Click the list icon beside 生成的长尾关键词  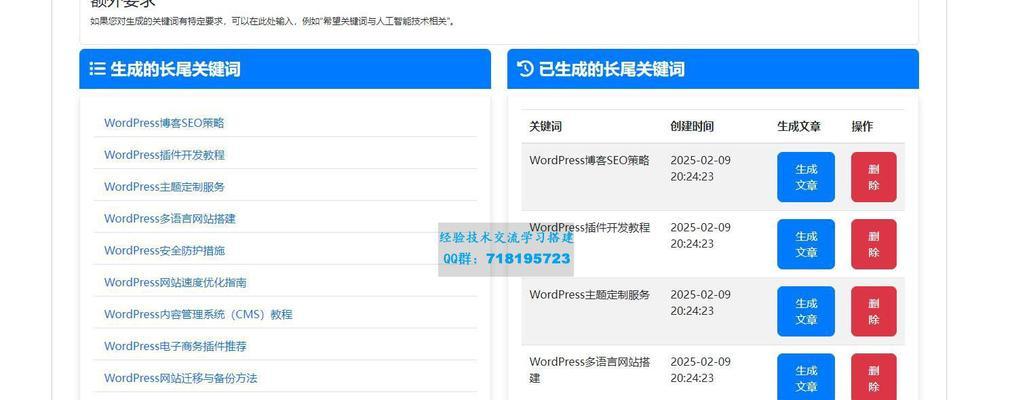pyautogui.click(x=97, y=69)
